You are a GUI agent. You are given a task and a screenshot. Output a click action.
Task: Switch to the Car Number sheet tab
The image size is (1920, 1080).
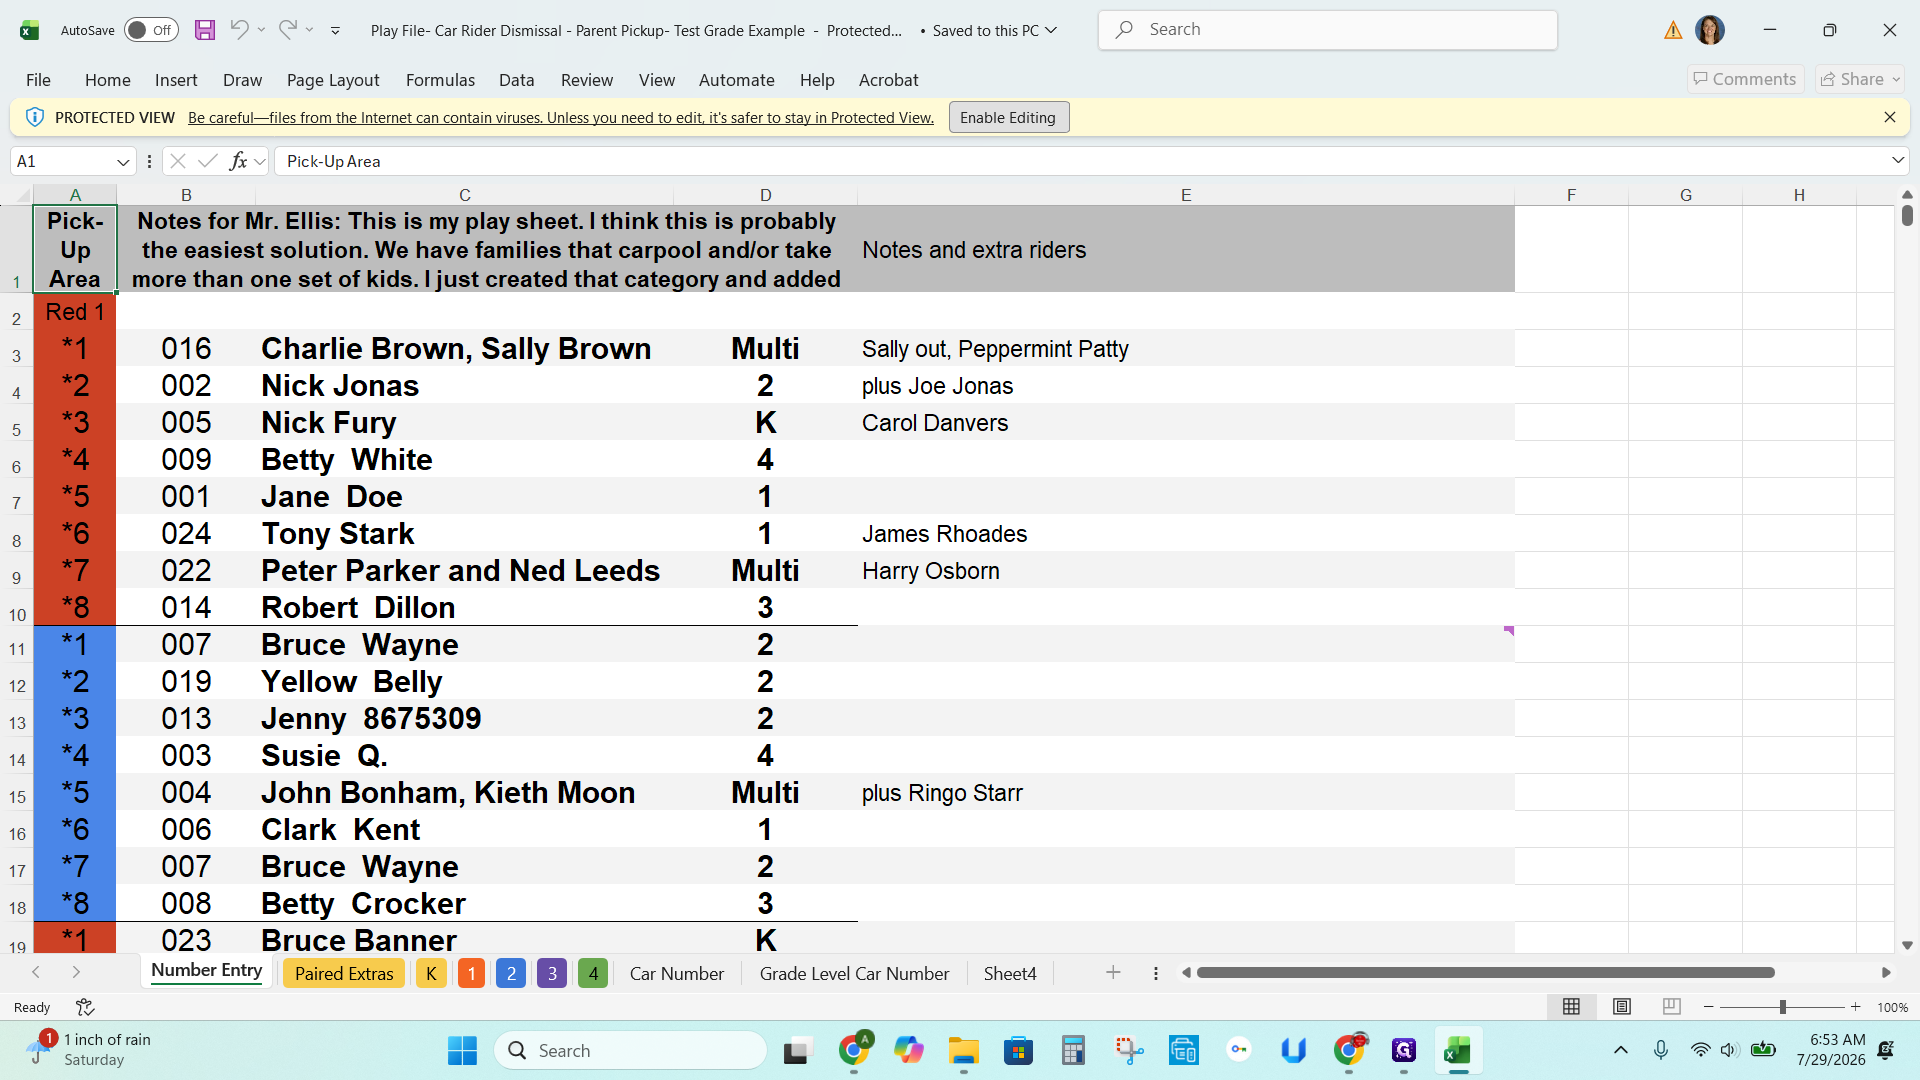point(677,973)
